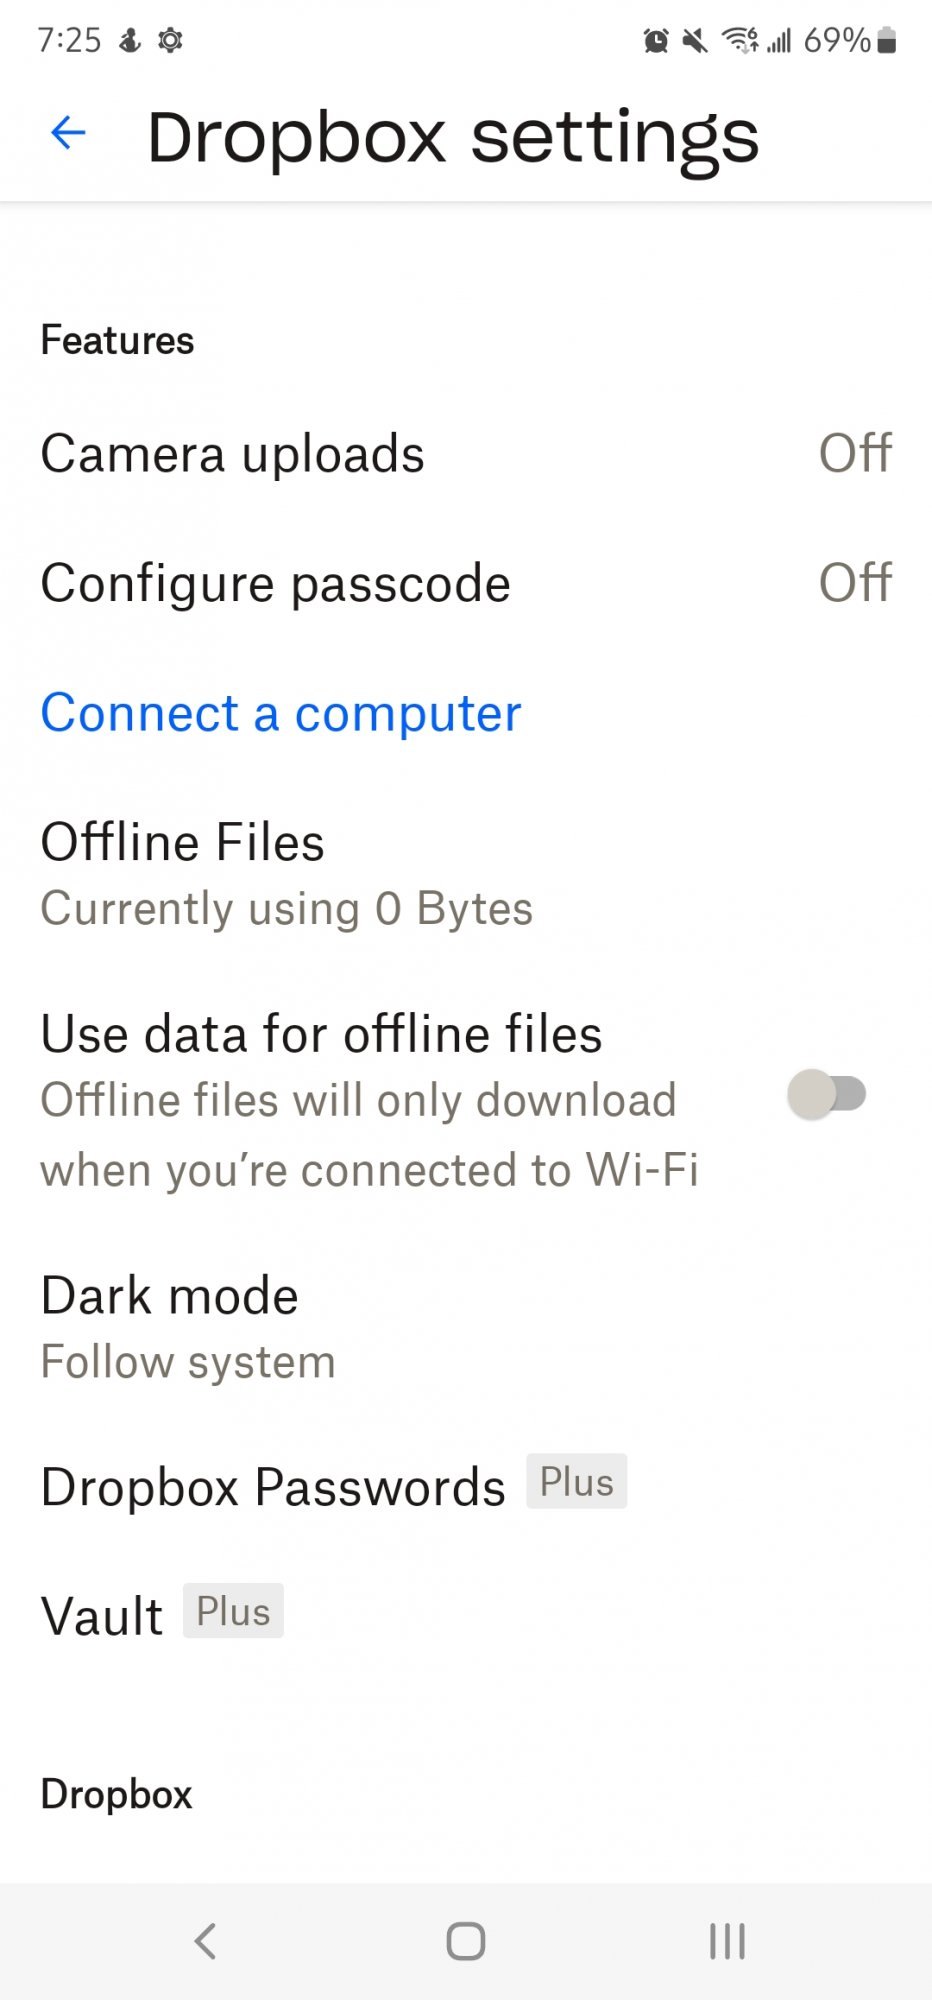932x2000 pixels.
Task: Tap the Android home navigation button
Action: pyautogui.click(x=466, y=1941)
